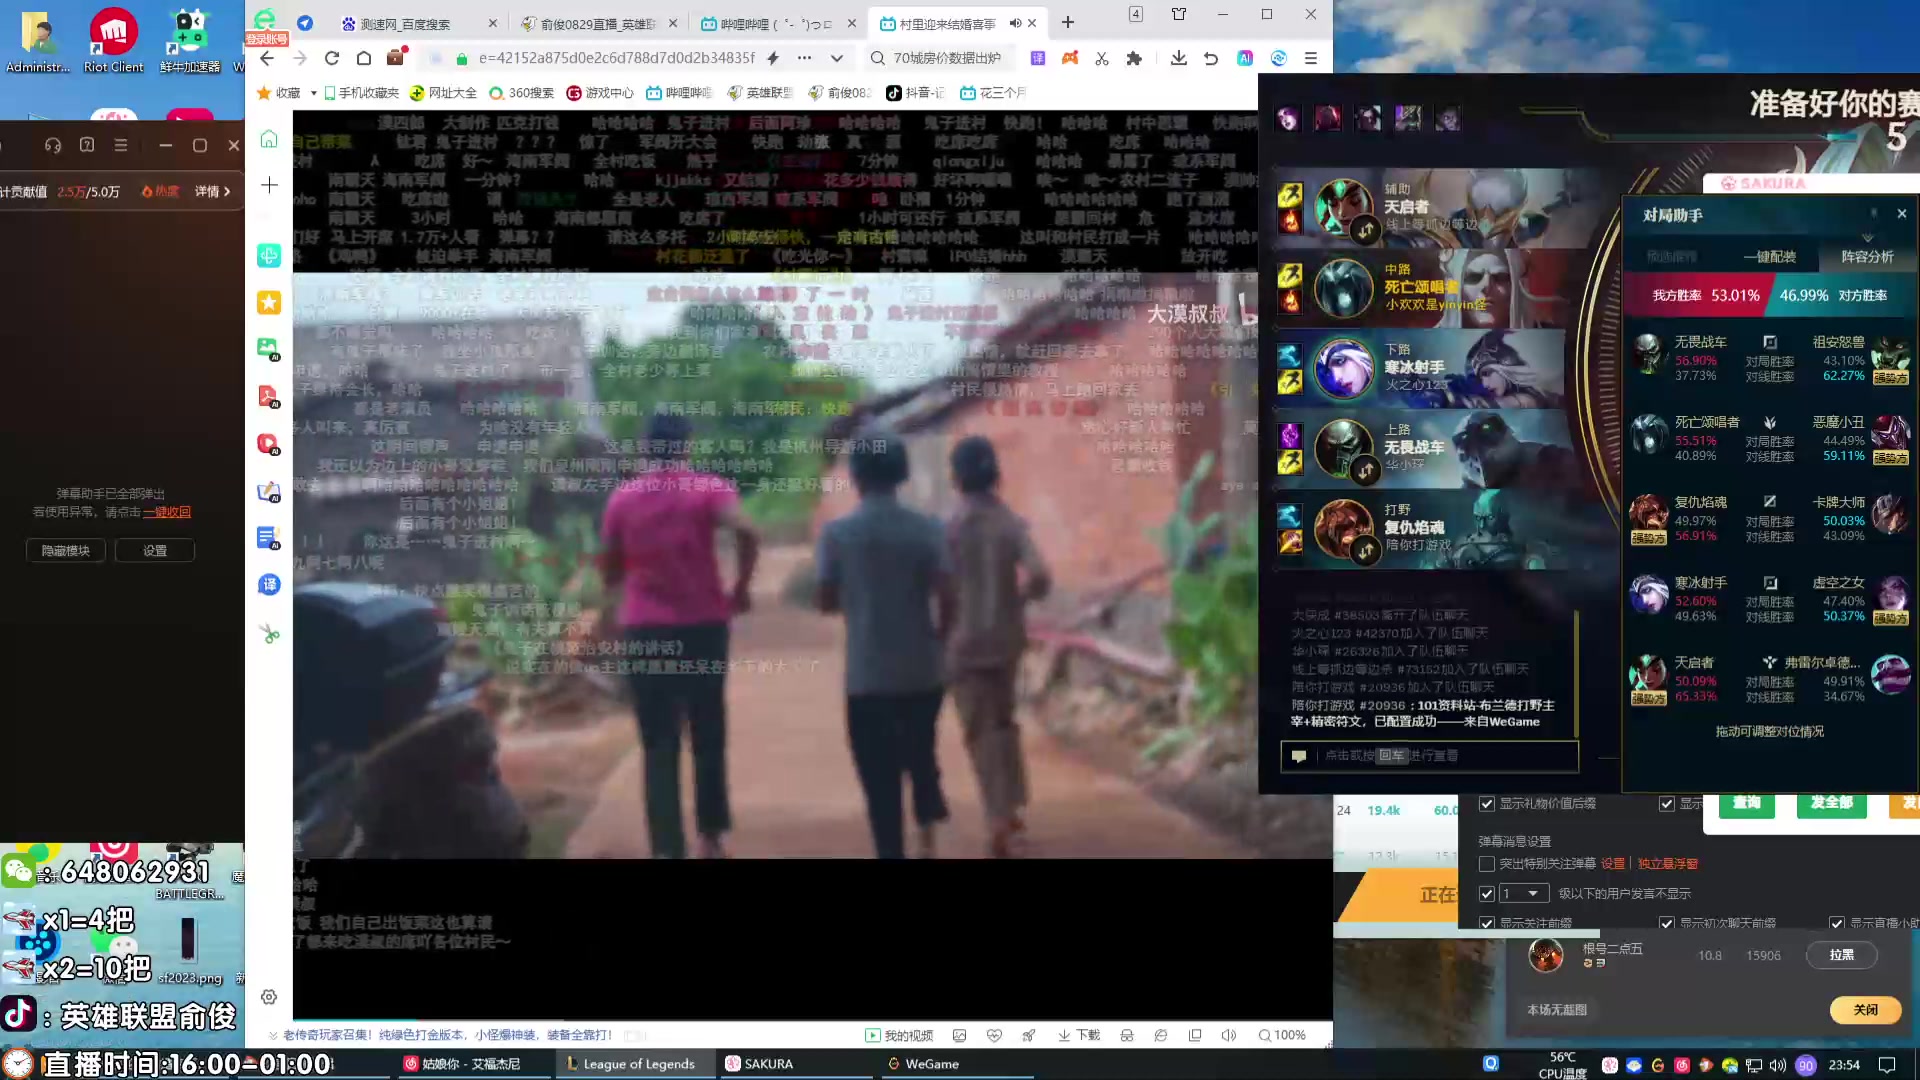
Task: Click the 设置 button in left panel
Action: tap(155, 551)
